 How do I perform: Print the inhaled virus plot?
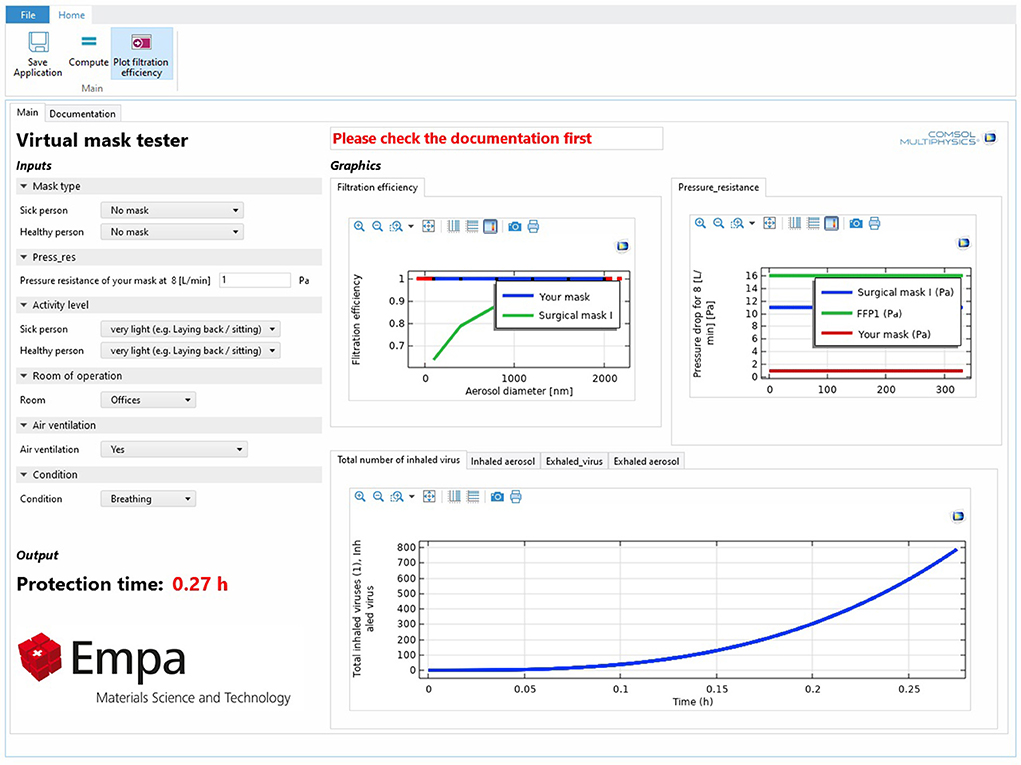pyautogui.click(x=516, y=497)
